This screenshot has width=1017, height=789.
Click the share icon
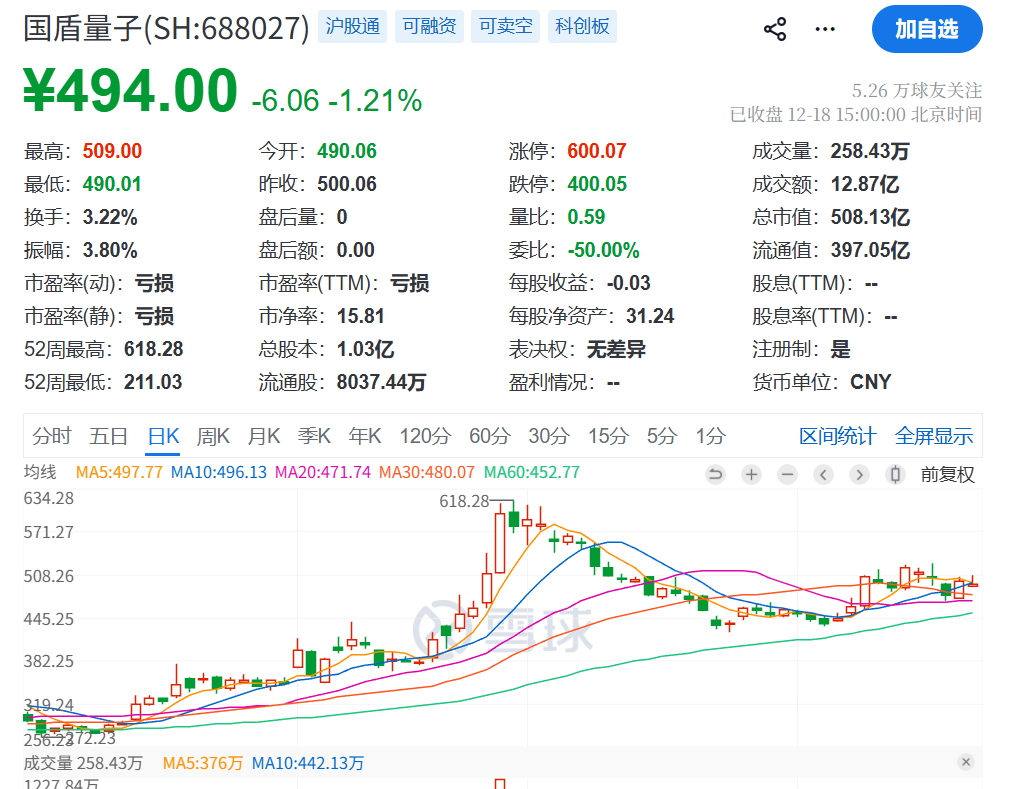tap(775, 29)
